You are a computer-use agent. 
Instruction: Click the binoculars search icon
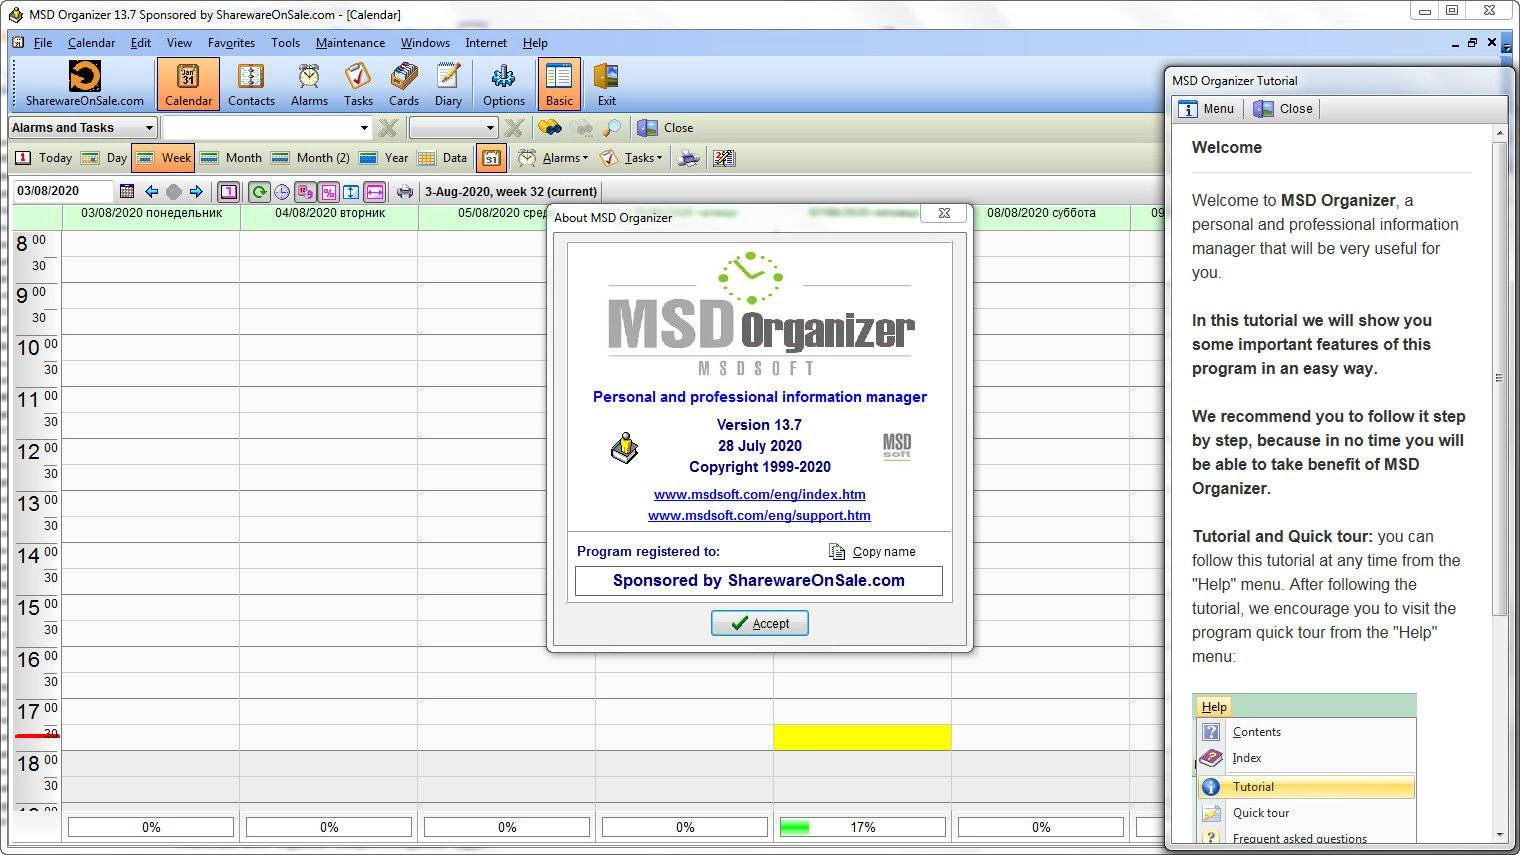point(549,128)
